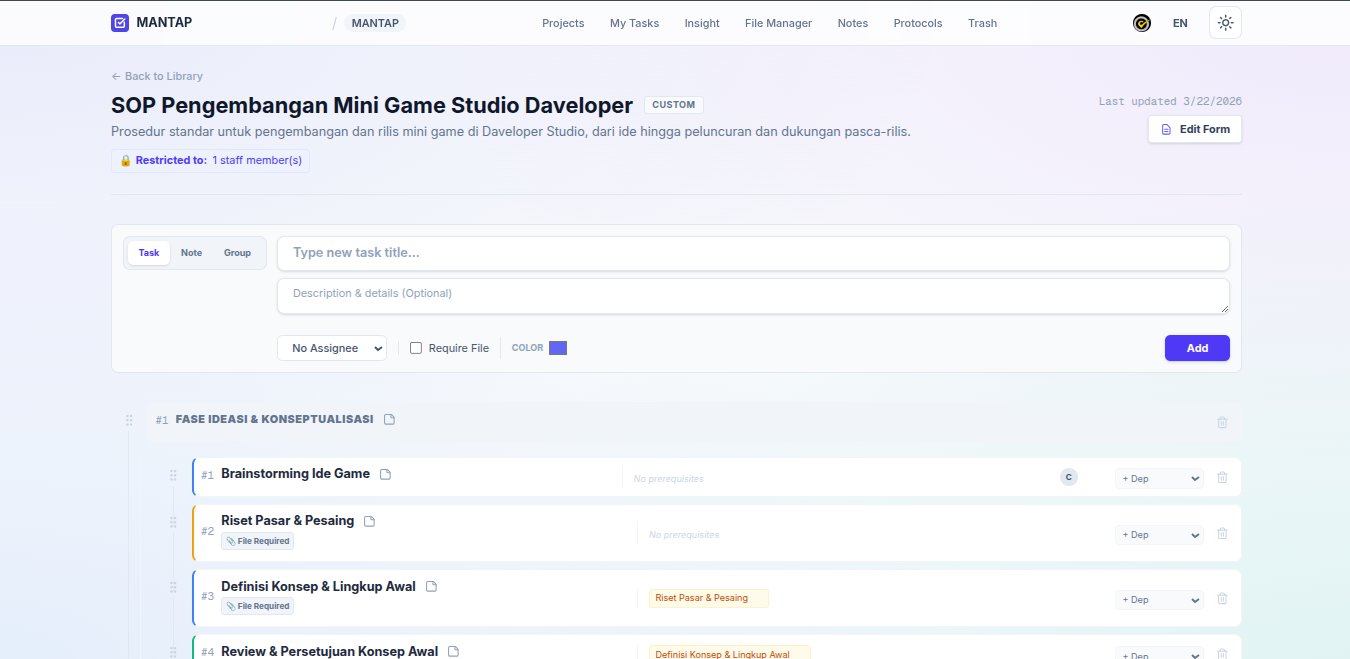
Task: Click the CUSTOM badge next to title
Action: click(x=674, y=105)
